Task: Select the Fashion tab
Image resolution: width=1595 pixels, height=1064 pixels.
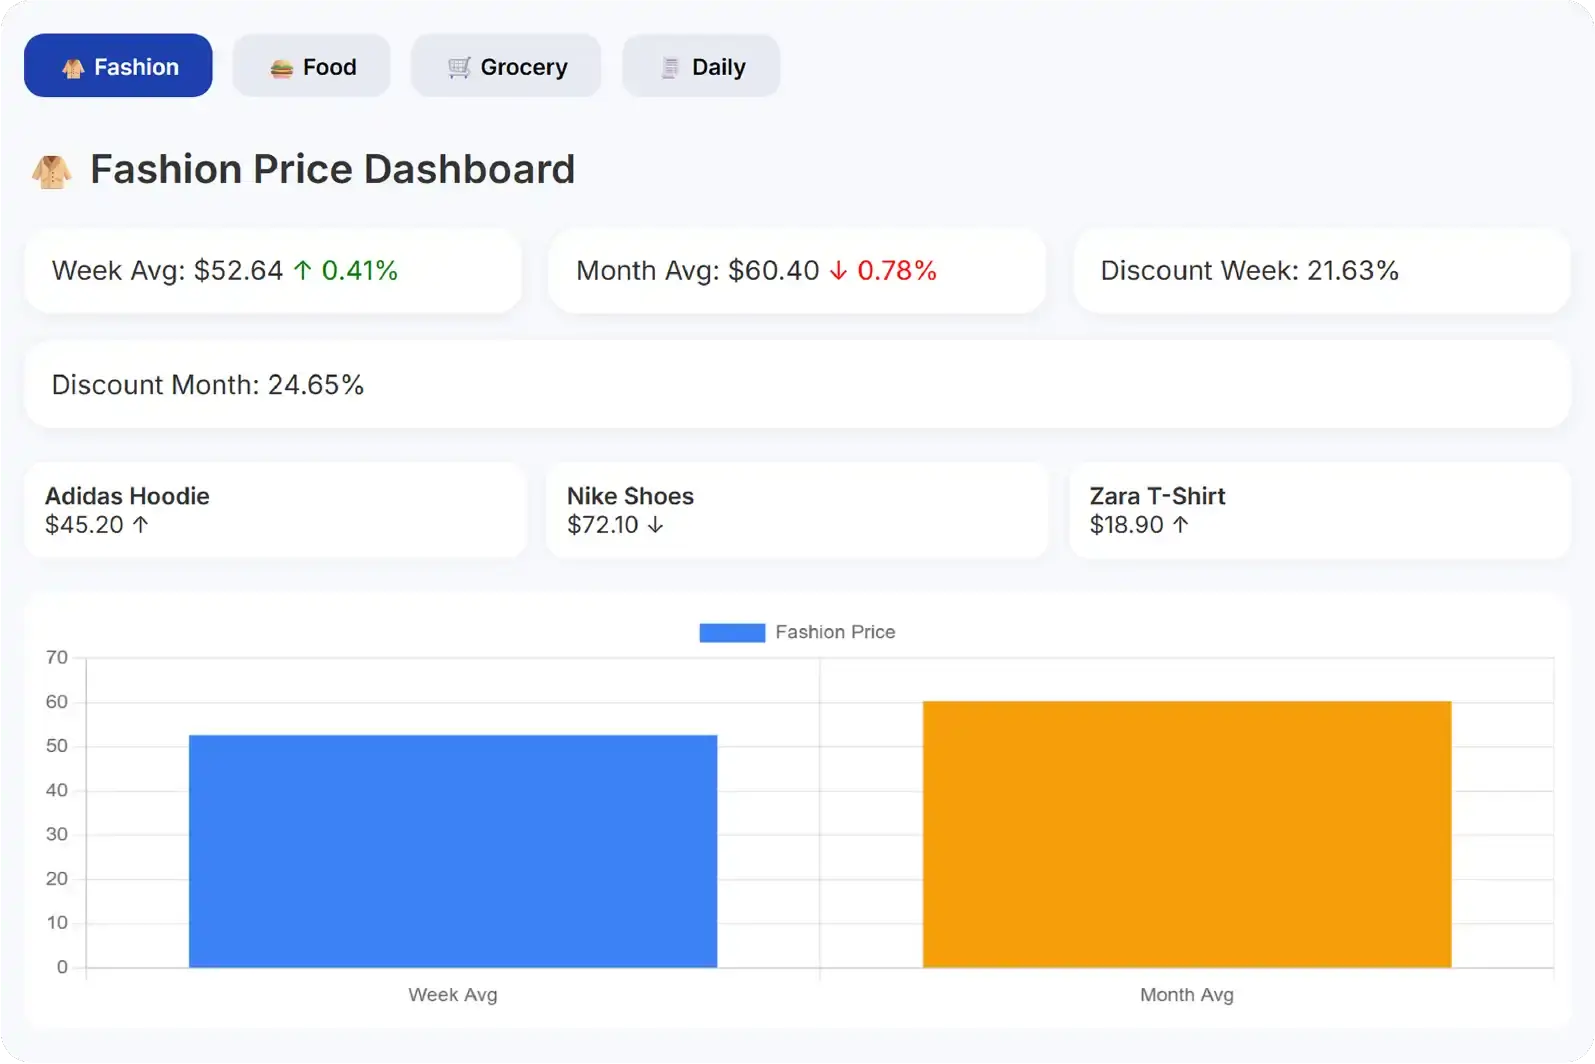Action: [118, 66]
